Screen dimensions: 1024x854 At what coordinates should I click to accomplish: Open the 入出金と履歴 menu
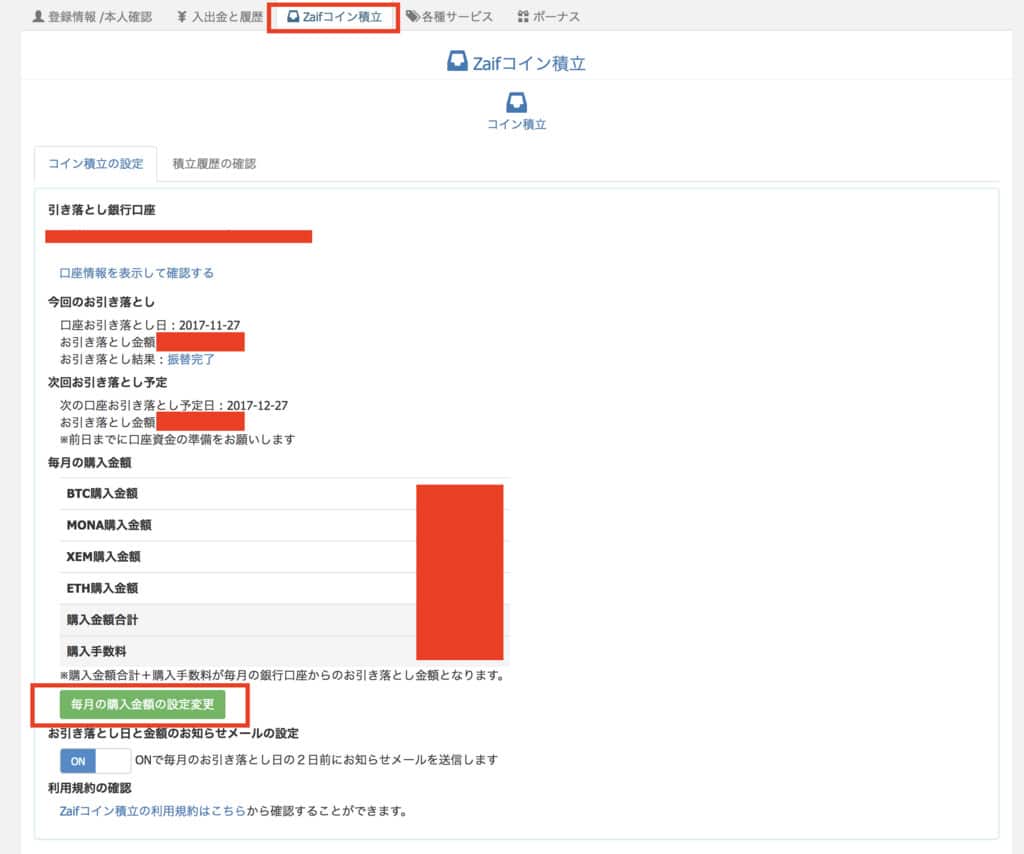click(220, 17)
